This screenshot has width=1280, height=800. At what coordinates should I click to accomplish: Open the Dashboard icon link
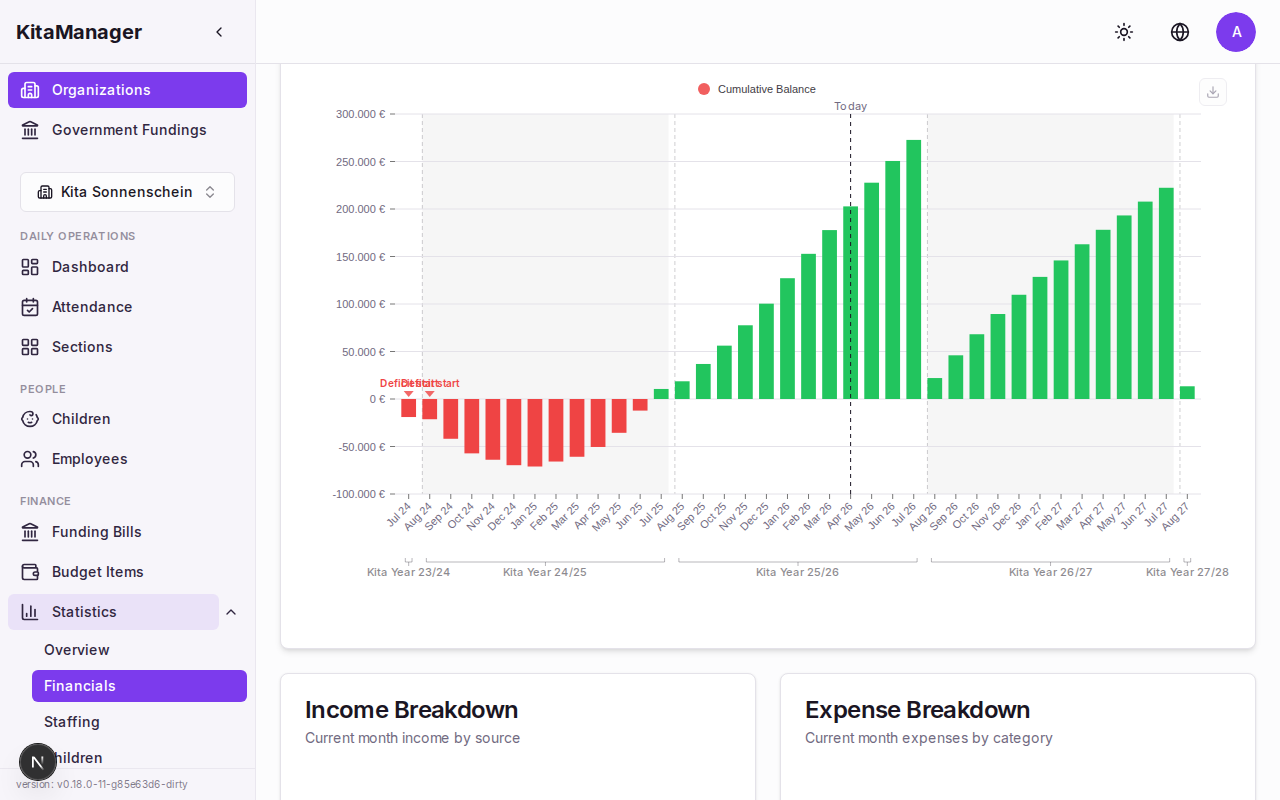(30, 267)
